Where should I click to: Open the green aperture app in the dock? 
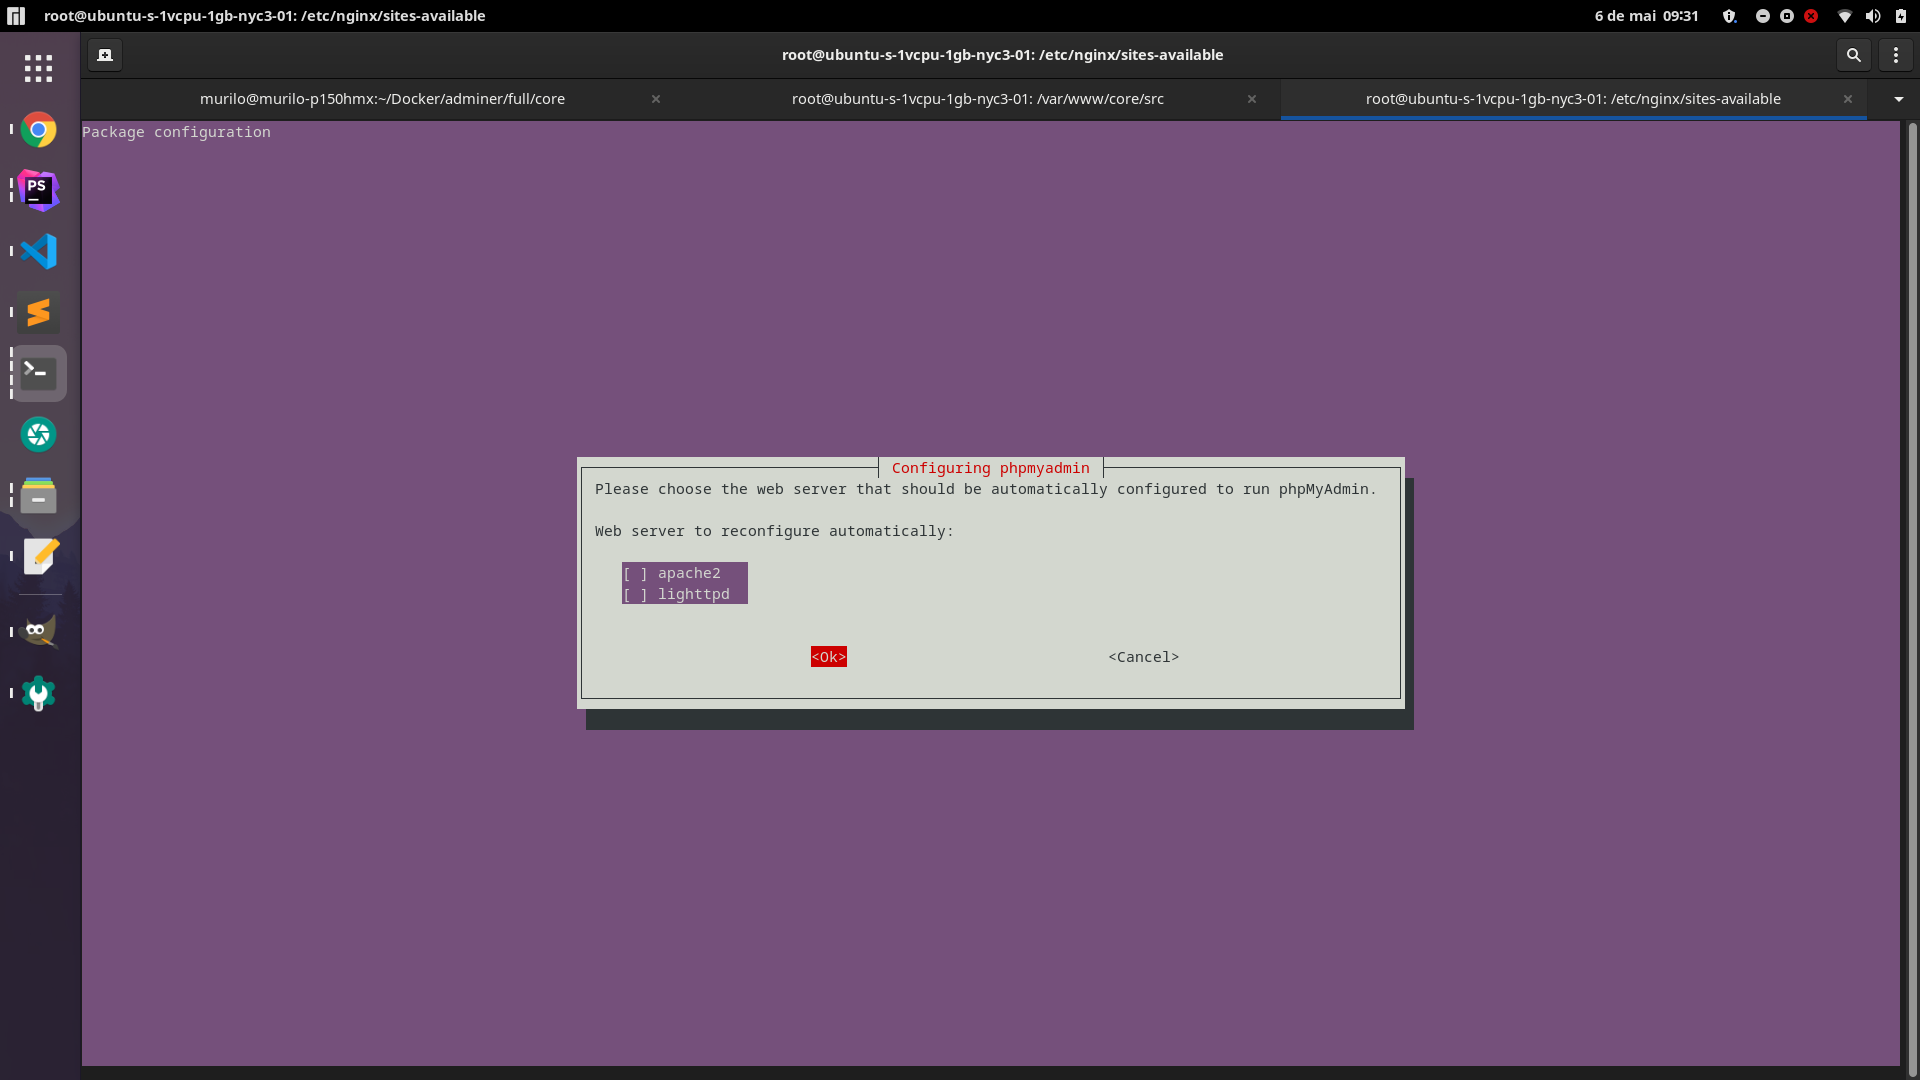38,434
